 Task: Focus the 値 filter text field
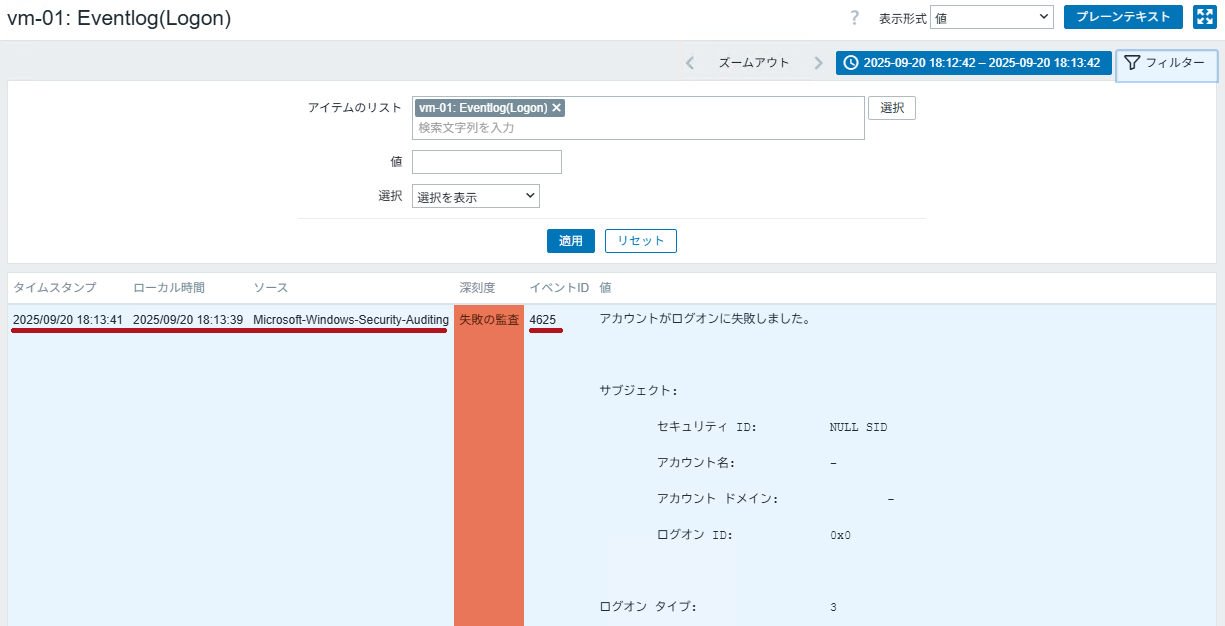pos(487,162)
